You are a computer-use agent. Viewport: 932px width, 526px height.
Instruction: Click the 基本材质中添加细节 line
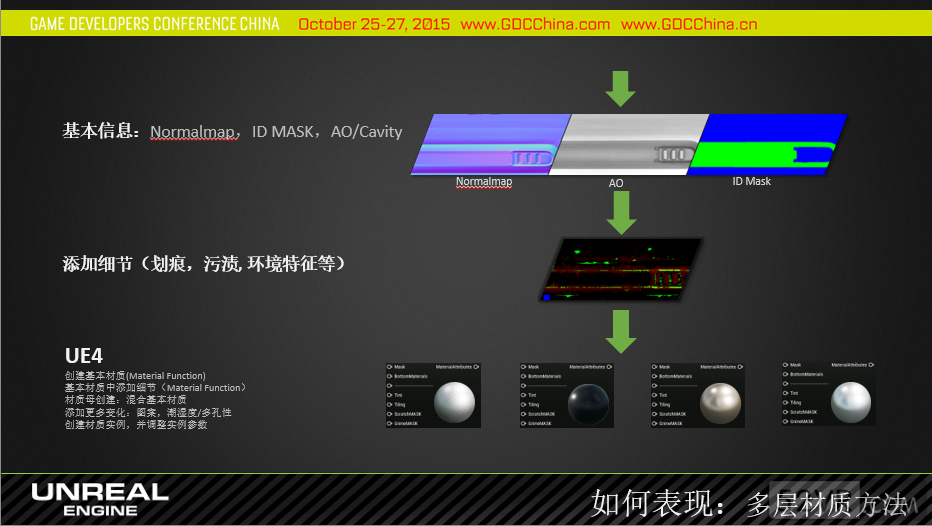155,388
